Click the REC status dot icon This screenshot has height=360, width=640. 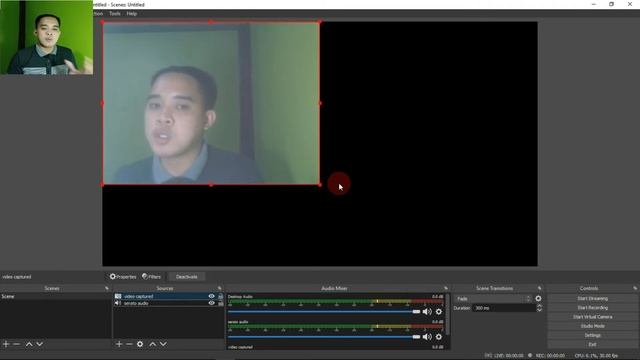point(530,356)
